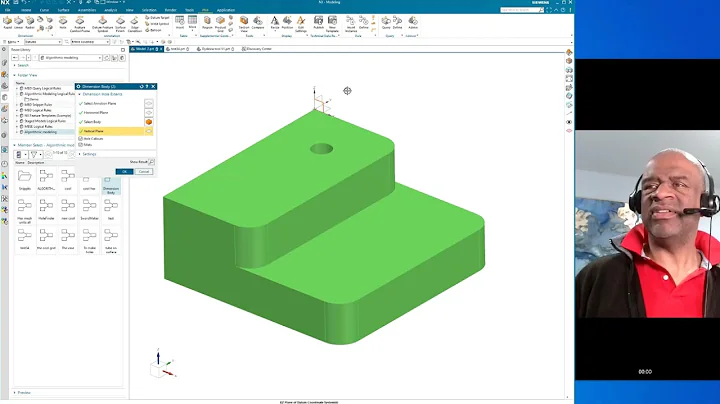Switch to Discovery Center tab
This screenshot has height=404, width=720.
257,49
